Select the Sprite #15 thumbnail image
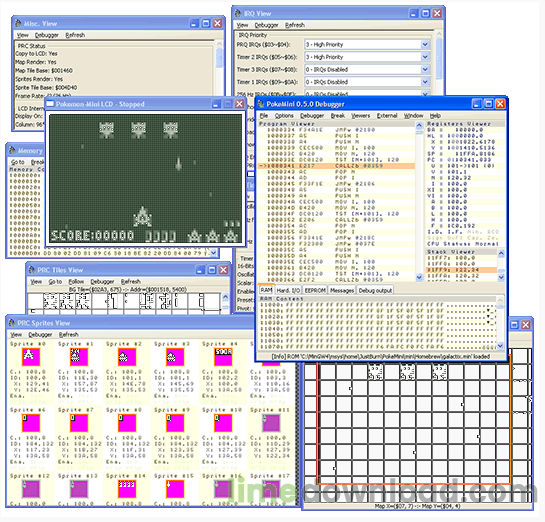 tap(175, 489)
